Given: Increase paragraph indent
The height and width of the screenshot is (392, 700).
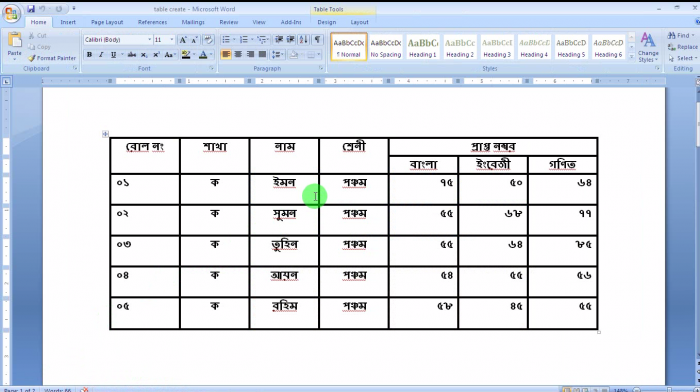Looking at the screenshot, I should point(291,40).
